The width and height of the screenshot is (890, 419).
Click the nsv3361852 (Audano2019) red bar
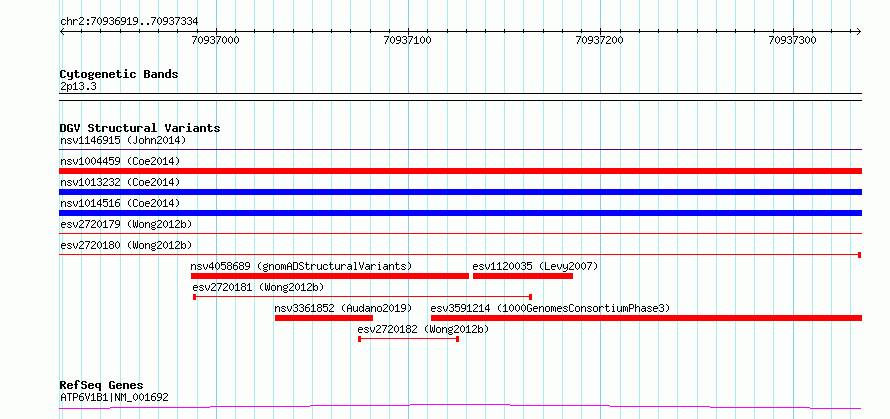pos(324,318)
